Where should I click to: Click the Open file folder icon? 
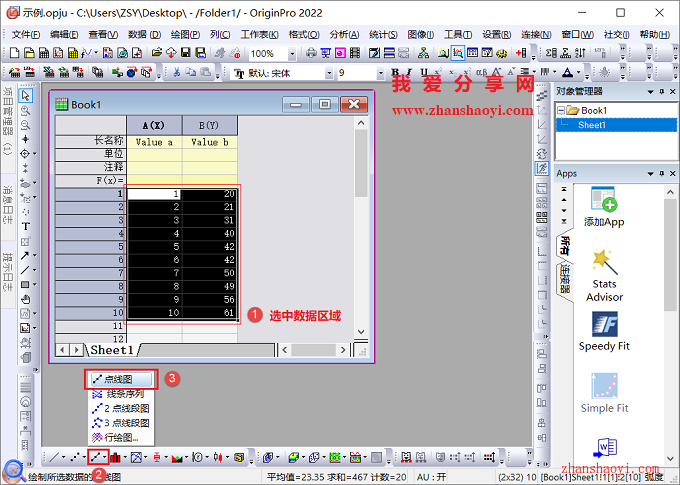point(157,53)
